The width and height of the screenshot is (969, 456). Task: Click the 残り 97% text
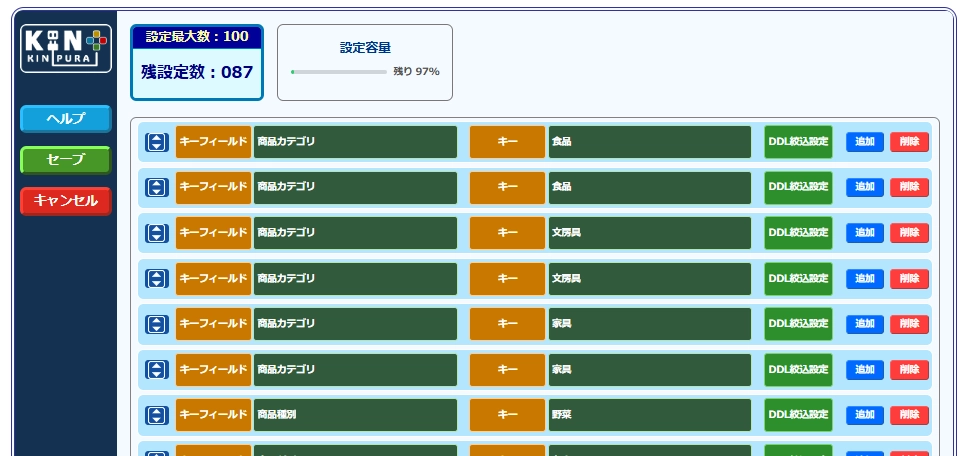[417, 72]
